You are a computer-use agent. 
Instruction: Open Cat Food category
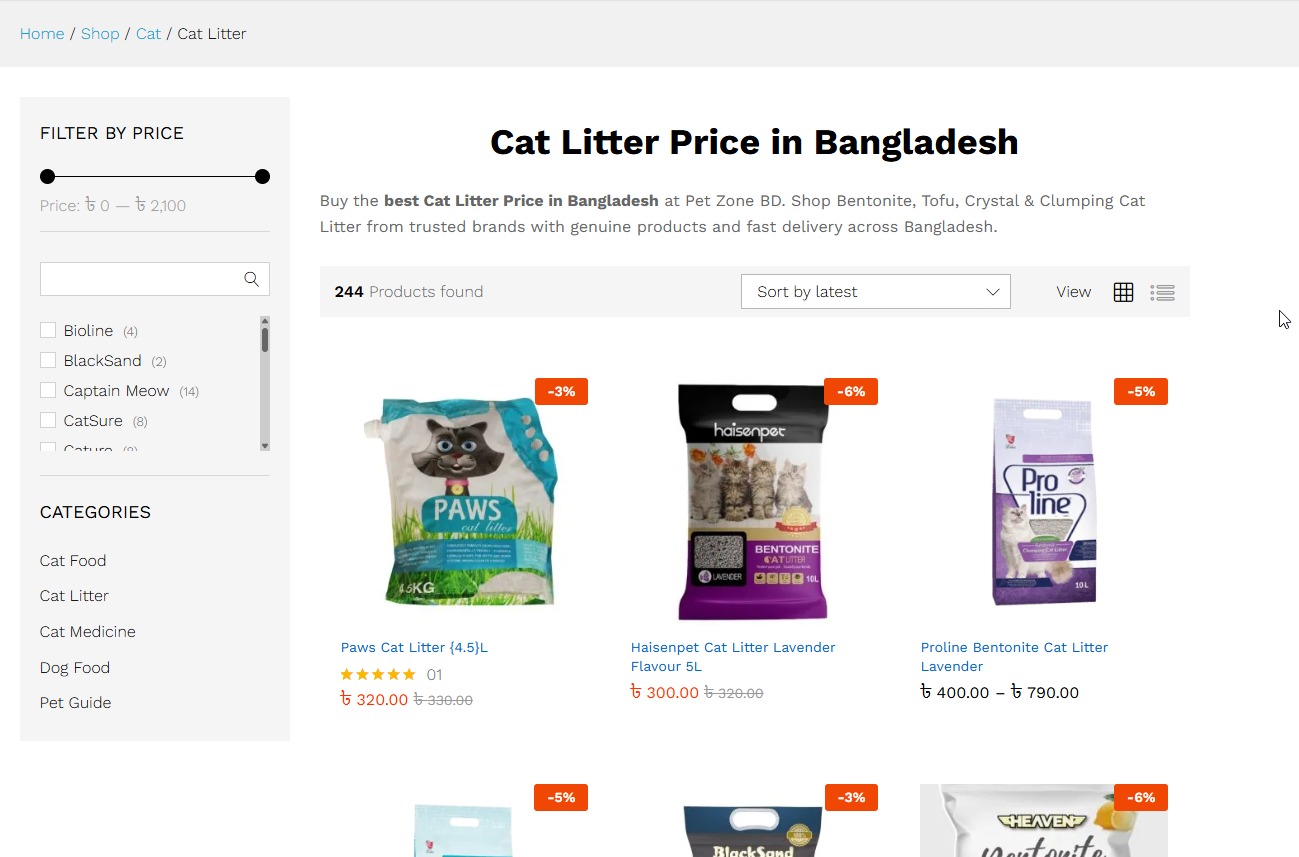[x=73, y=561]
